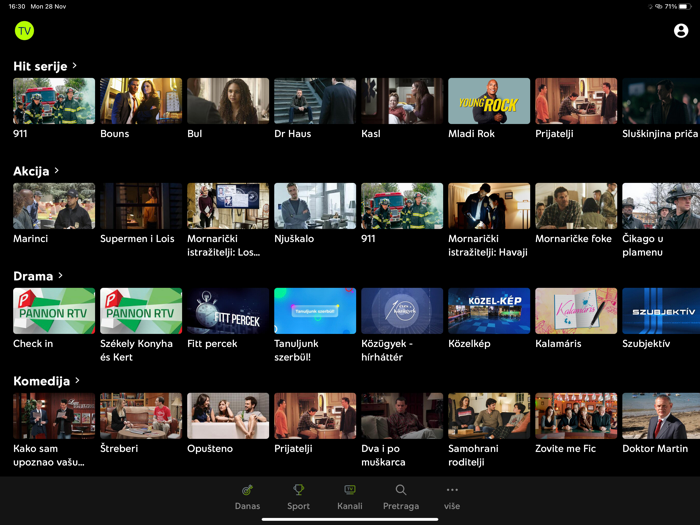The height and width of the screenshot is (525, 700).
Task: Open Kalamáris thumbnail
Action: tap(576, 311)
